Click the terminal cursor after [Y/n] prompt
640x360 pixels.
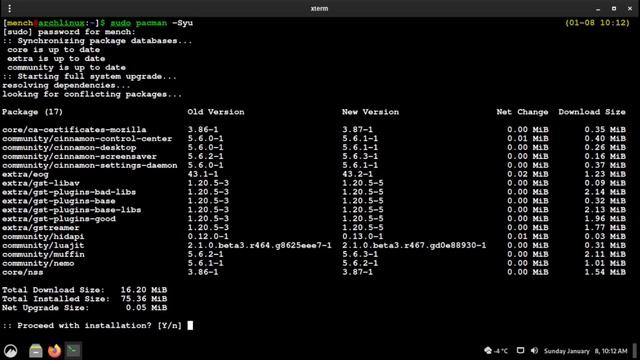click(190, 325)
